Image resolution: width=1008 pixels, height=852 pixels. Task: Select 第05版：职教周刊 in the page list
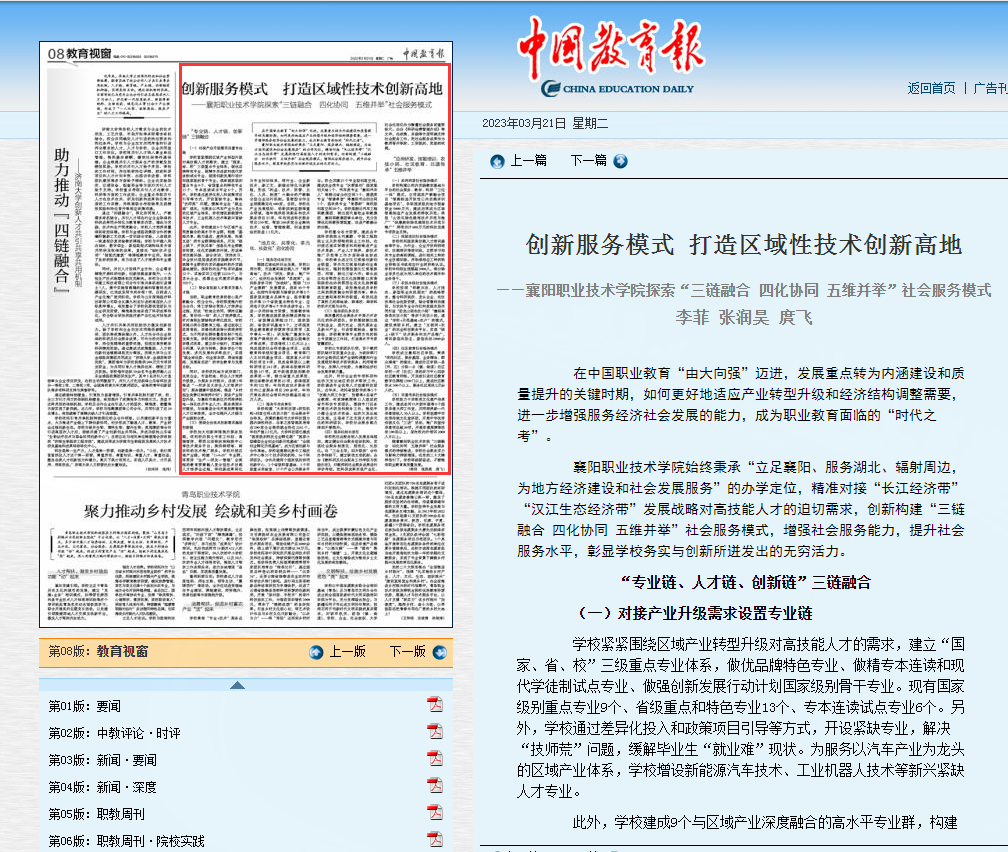[97, 814]
